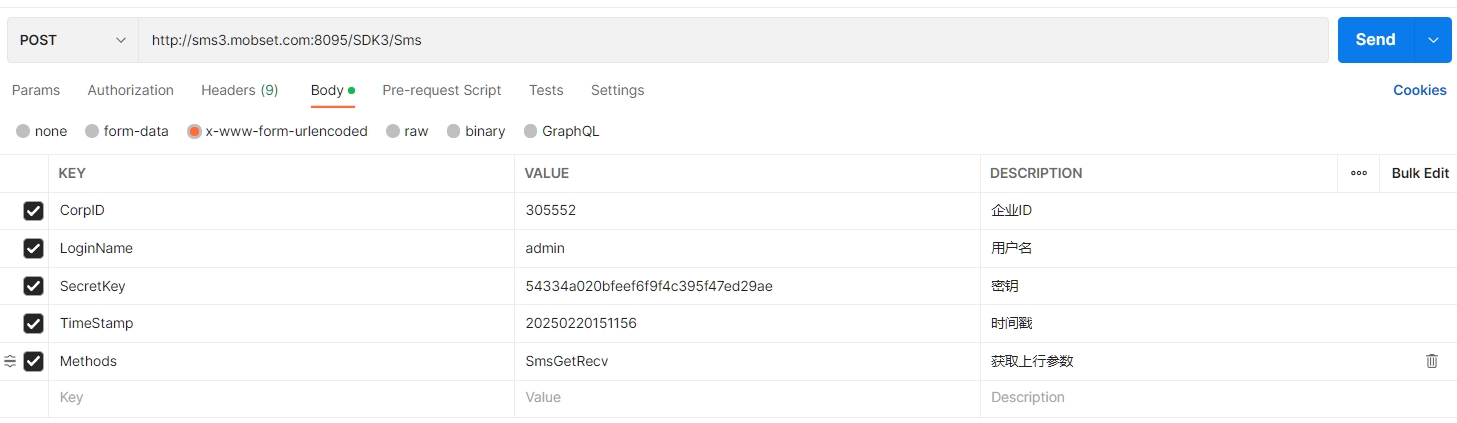This screenshot has width=1457, height=423.
Task: Click the empty Key input cell
Action: tap(280, 398)
